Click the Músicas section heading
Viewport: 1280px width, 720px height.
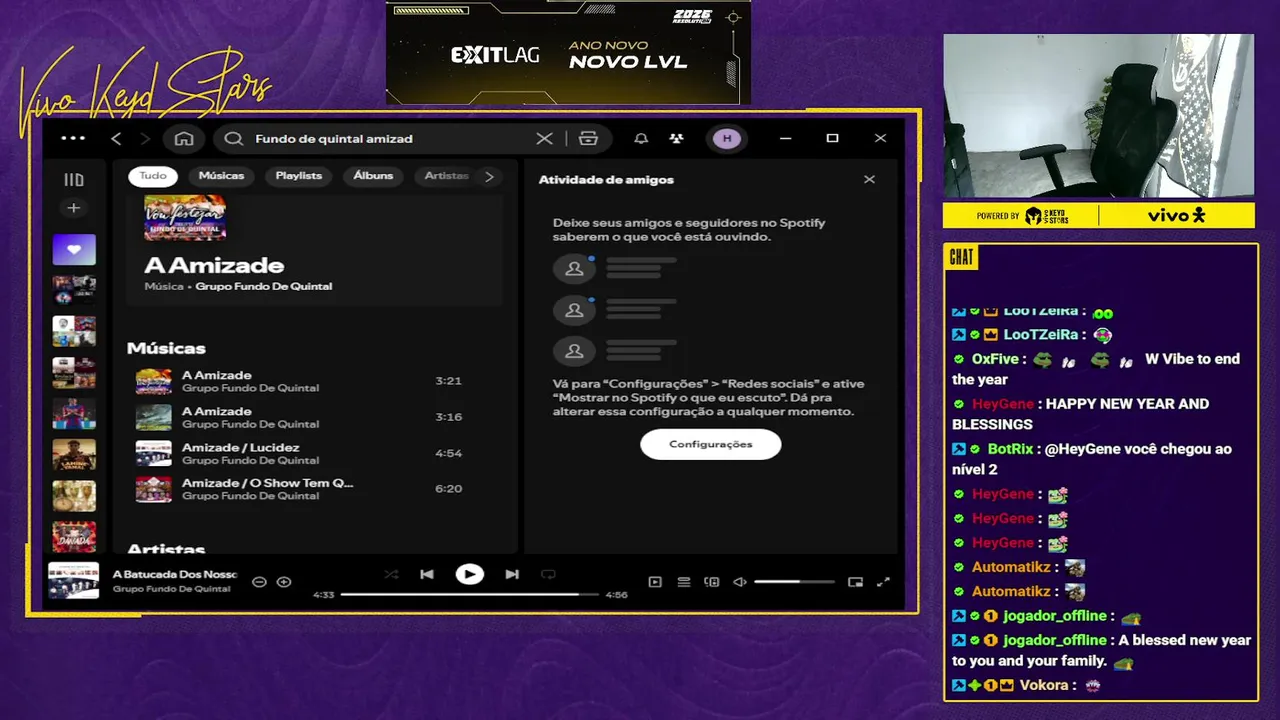pos(166,348)
